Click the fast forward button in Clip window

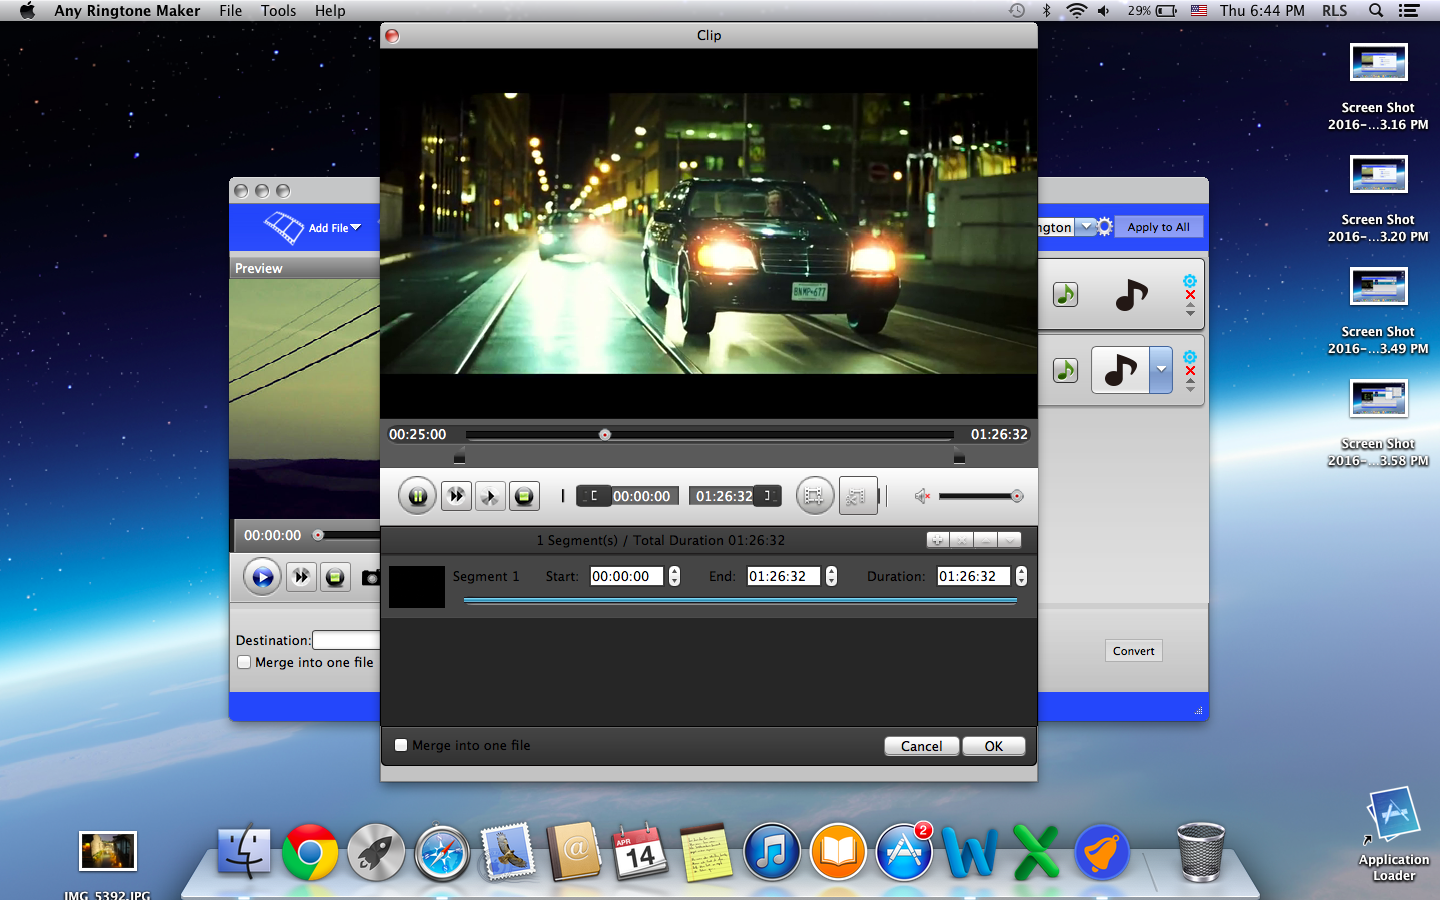pos(456,496)
